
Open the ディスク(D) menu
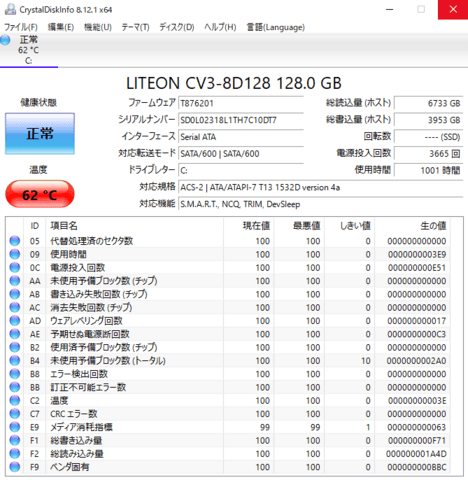[177, 27]
